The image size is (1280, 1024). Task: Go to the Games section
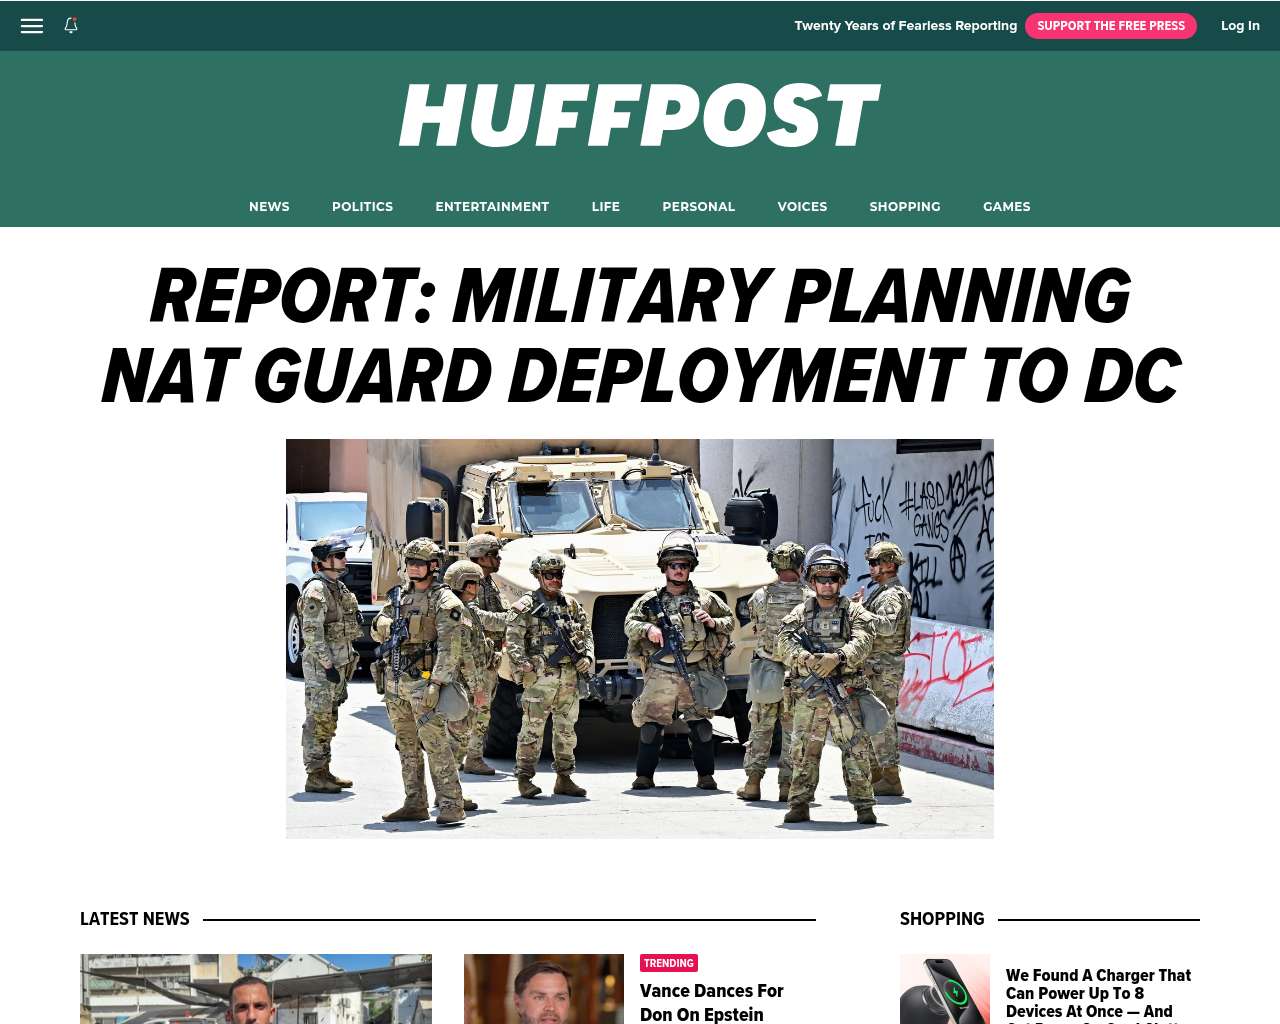click(x=1006, y=207)
